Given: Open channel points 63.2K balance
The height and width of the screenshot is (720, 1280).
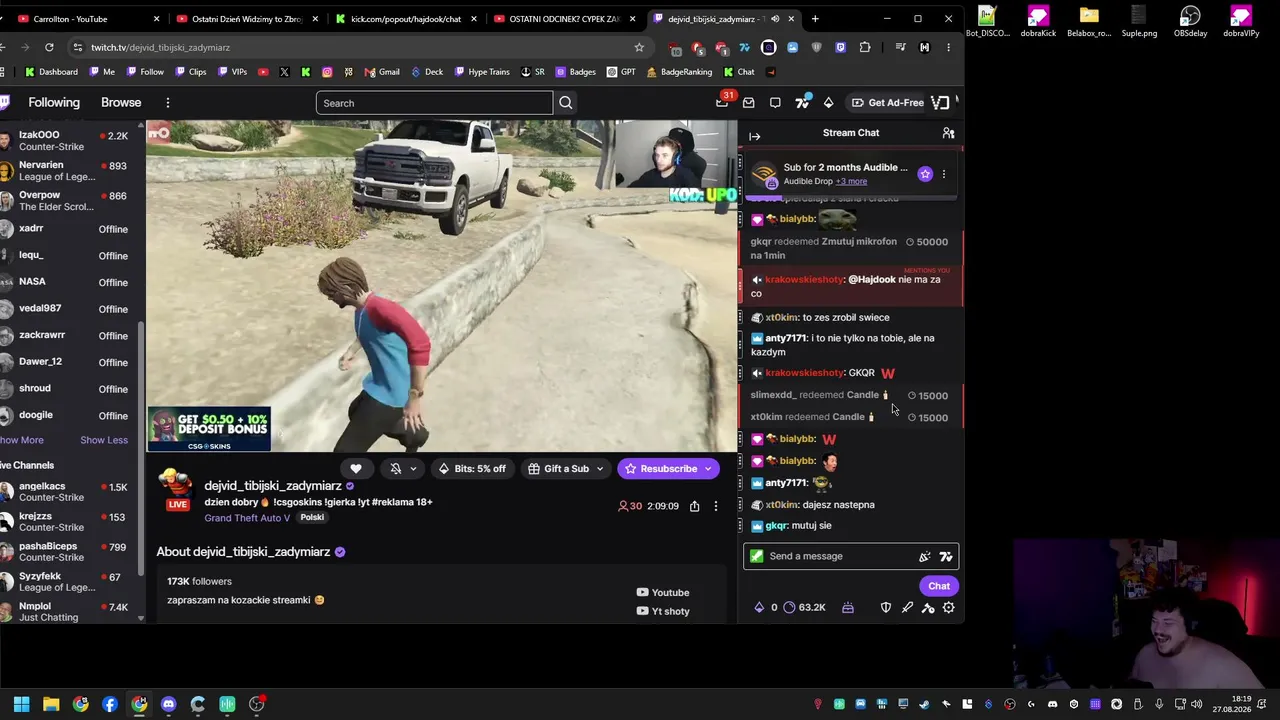Looking at the screenshot, I should [804, 607].
